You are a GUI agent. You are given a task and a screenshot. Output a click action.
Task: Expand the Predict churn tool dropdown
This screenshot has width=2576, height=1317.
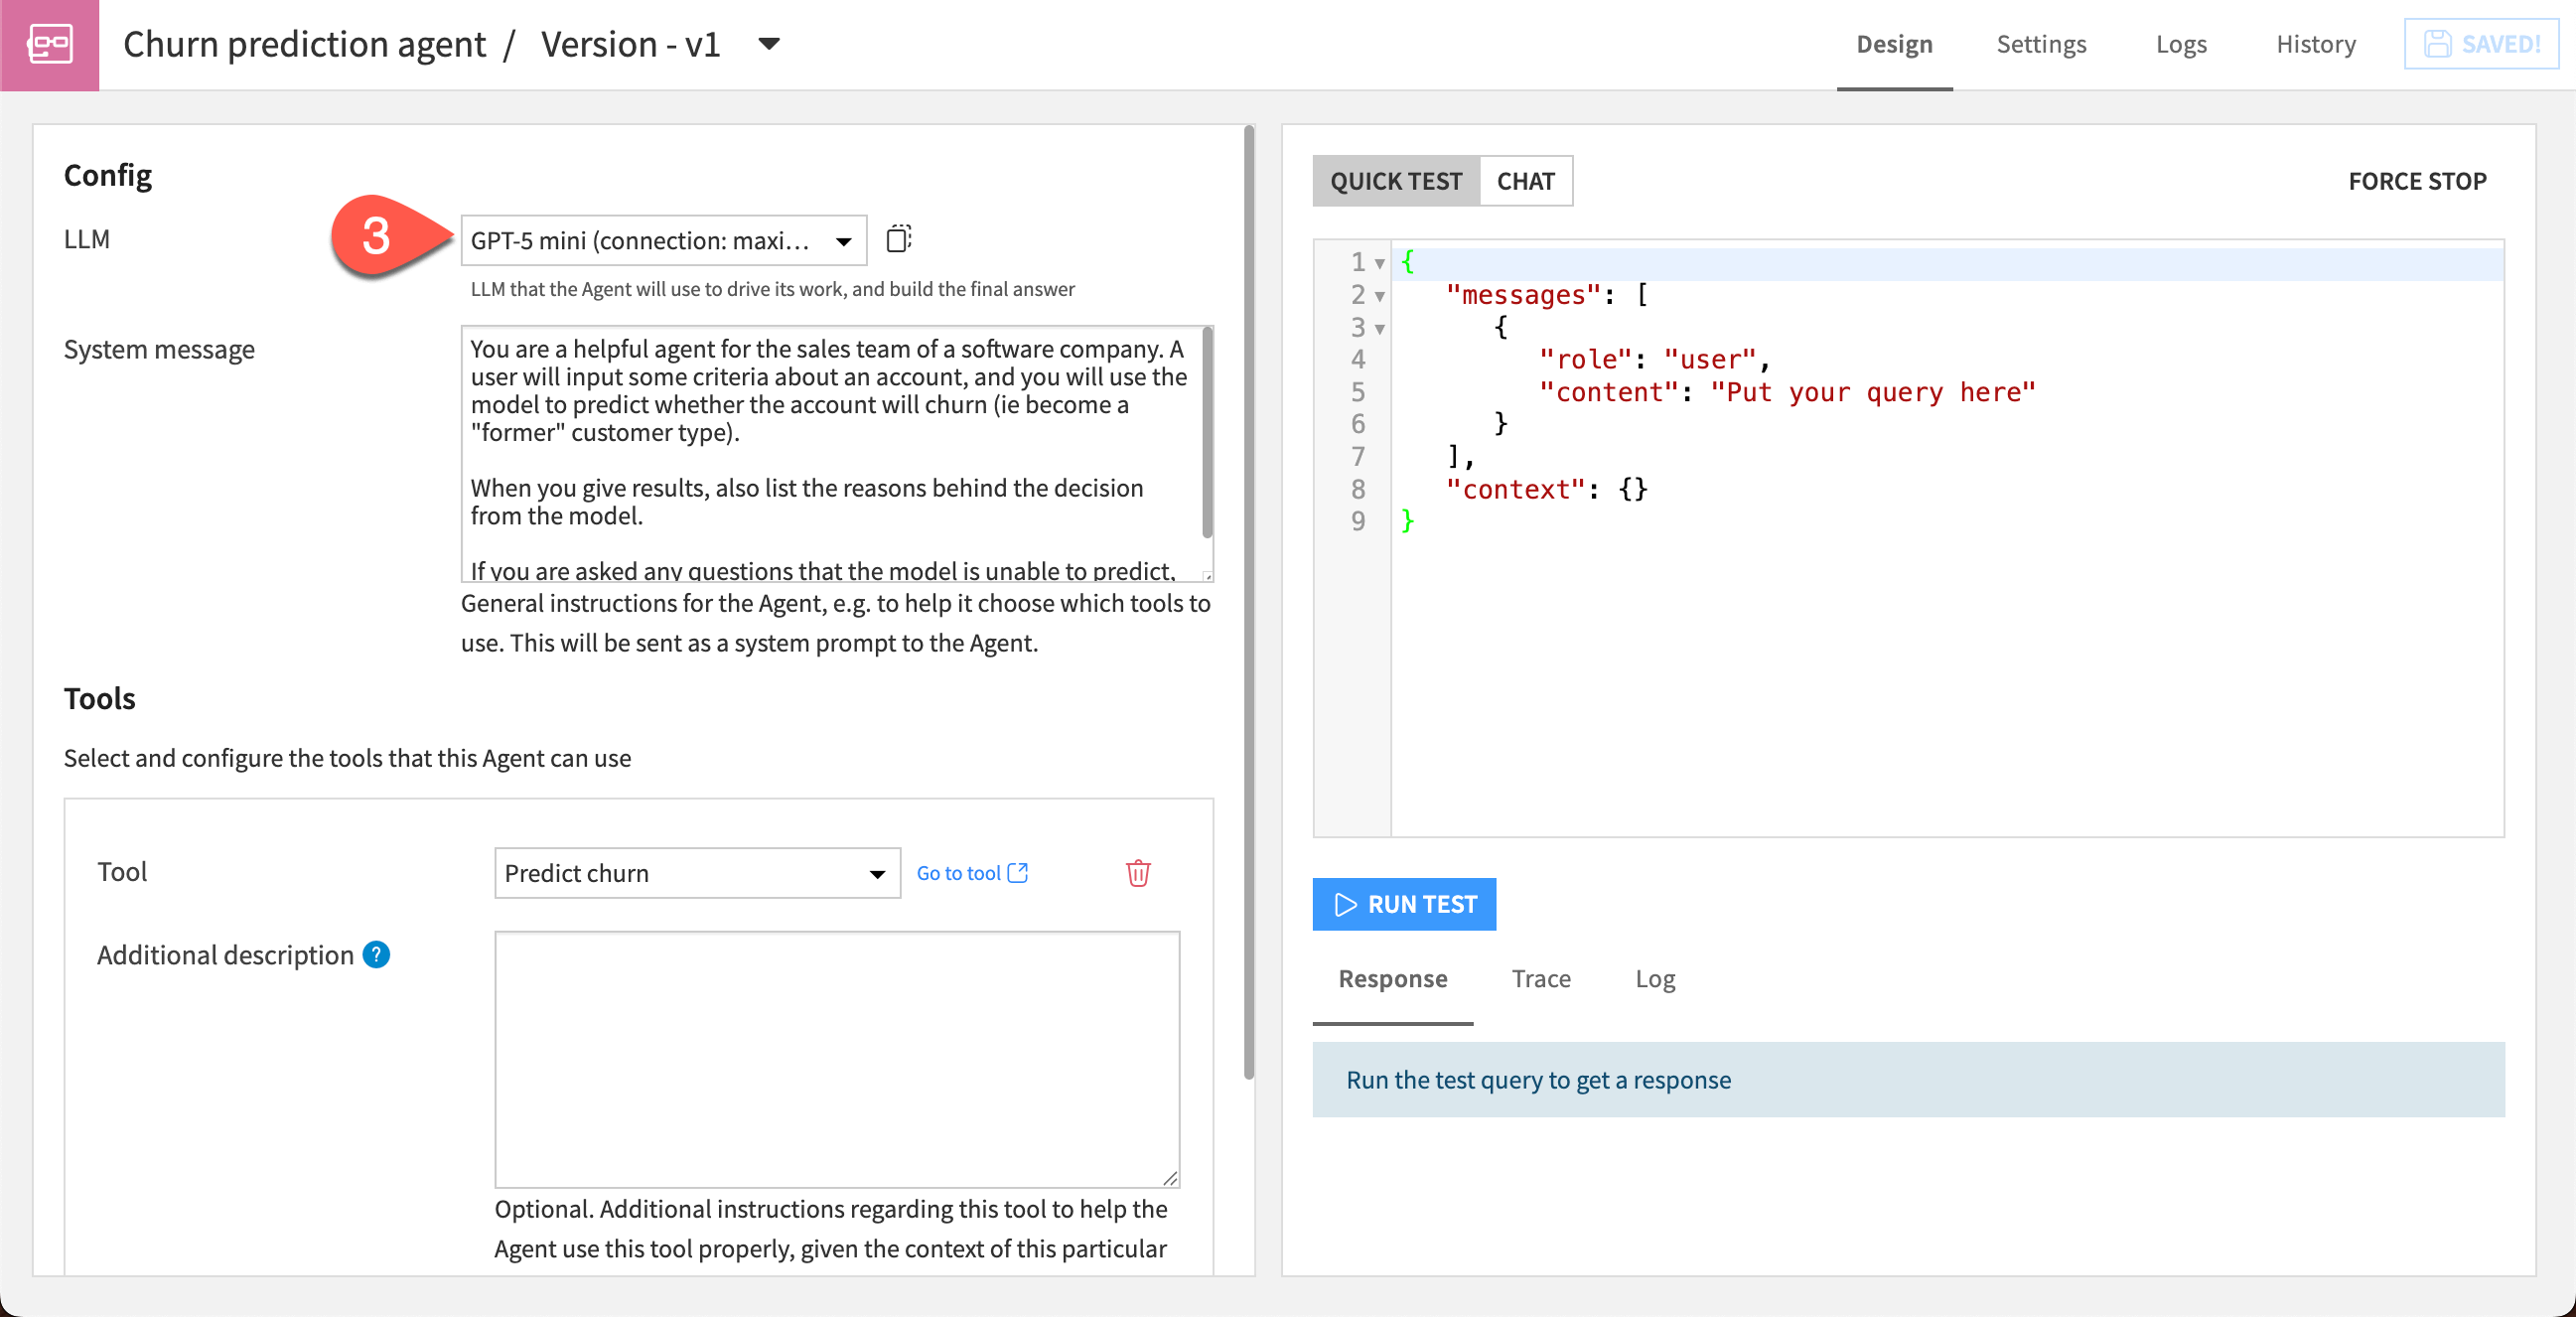696,873
